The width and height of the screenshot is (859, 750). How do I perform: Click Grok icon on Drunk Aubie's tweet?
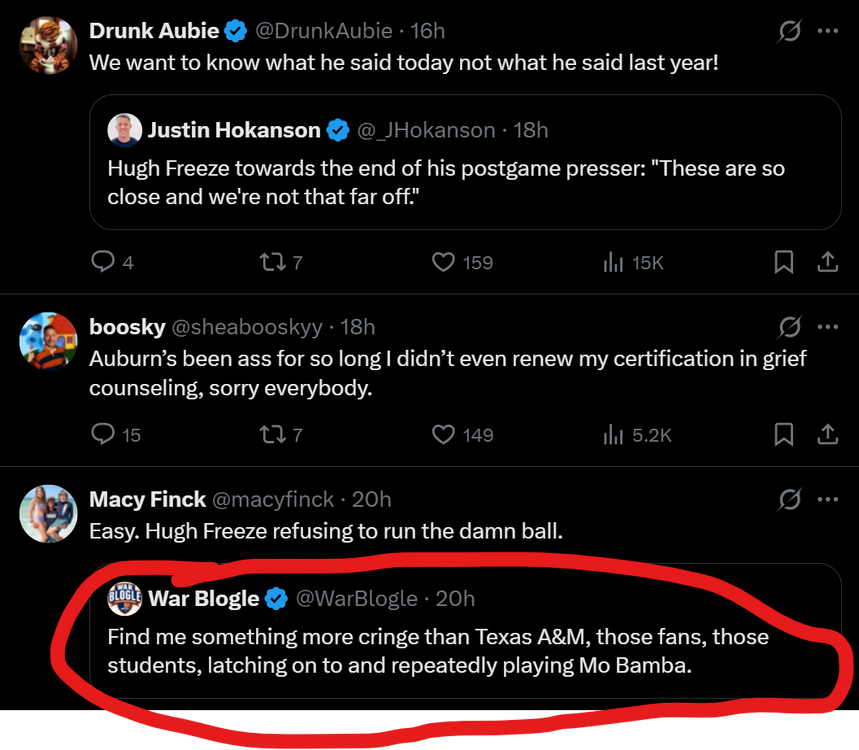click(790, 31)
